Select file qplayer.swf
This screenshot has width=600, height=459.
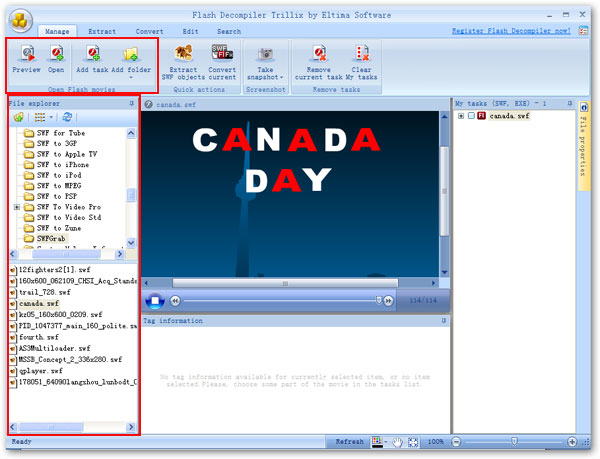coord(41,371)
